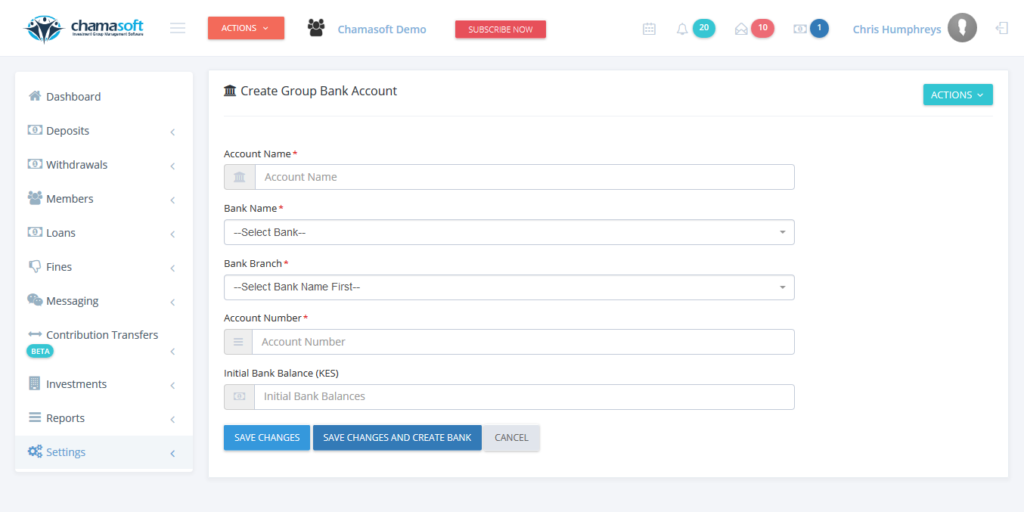Expand the Loans menu chevron
The image size is (1024, 512).
173,234
